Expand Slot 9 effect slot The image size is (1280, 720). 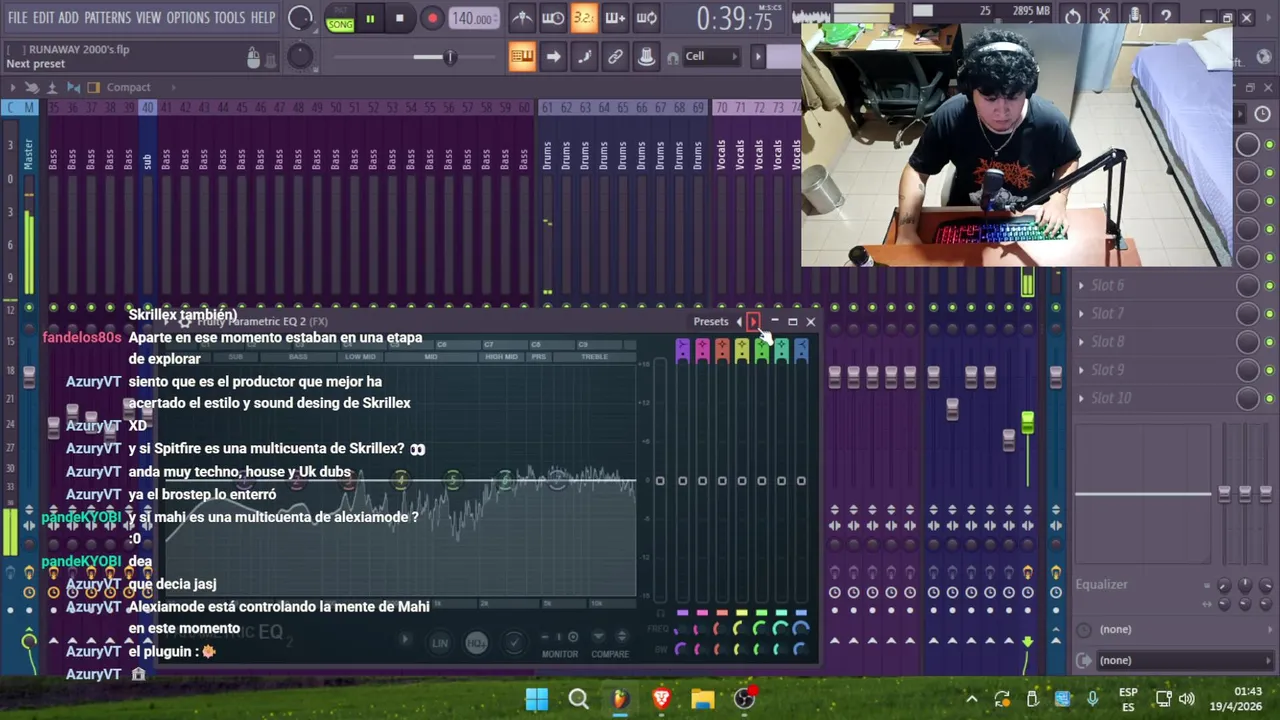pos(1081,369)
